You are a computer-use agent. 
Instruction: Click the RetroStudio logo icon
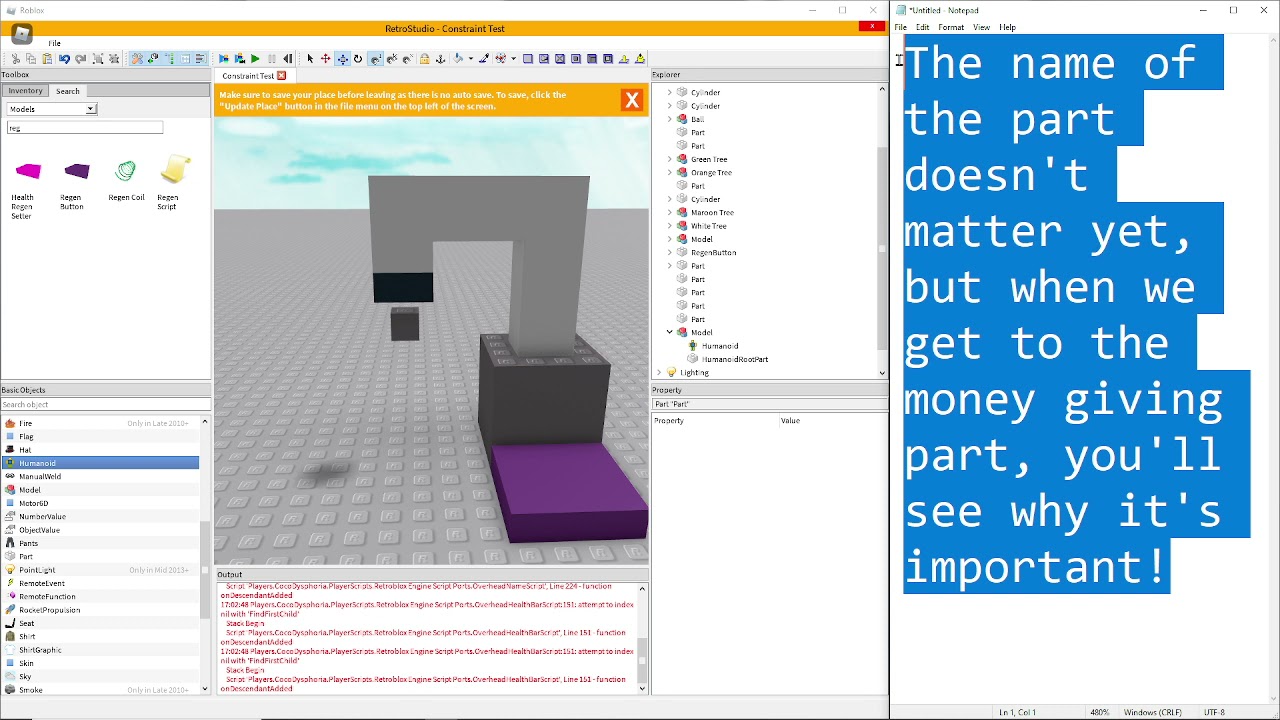pyautogui.click(x=21, y=34)
